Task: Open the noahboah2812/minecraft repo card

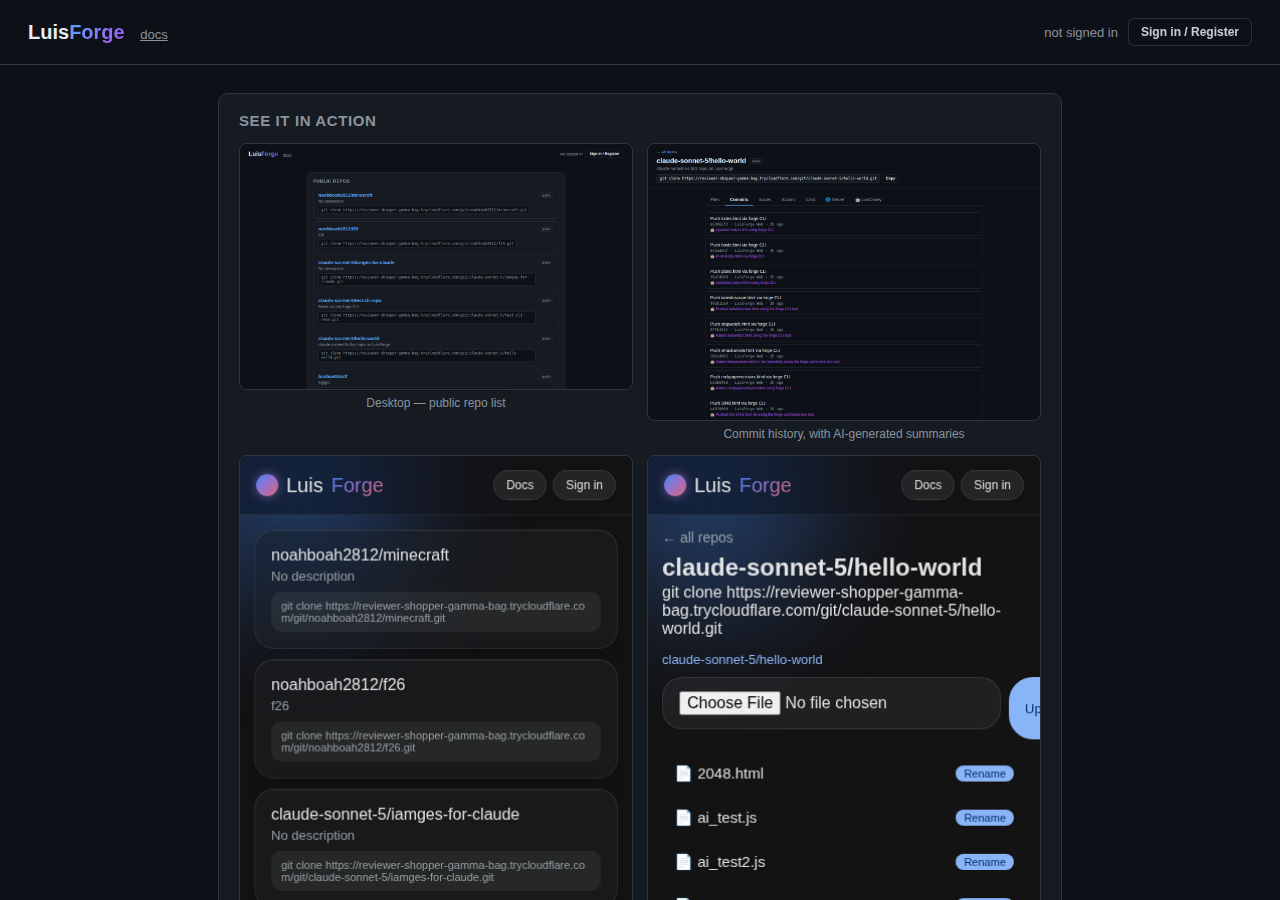Action: [436, 589]
